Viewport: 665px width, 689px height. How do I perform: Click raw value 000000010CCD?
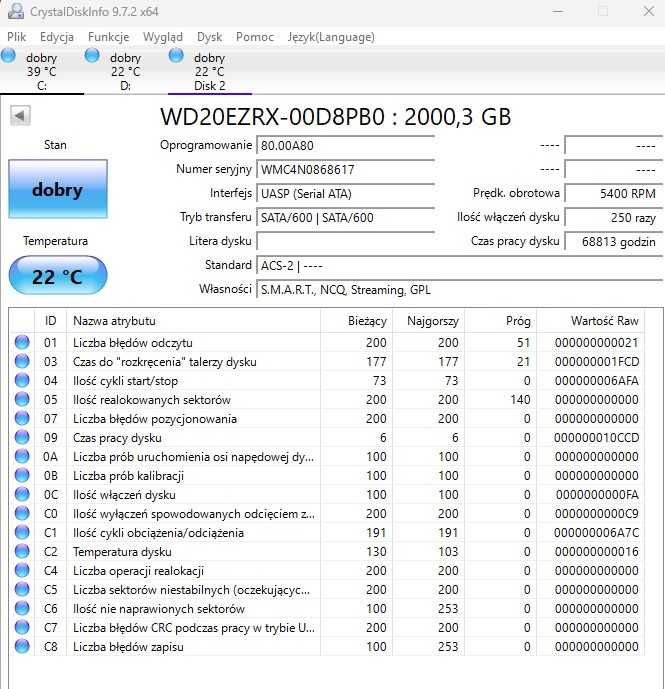pos(596,438)
